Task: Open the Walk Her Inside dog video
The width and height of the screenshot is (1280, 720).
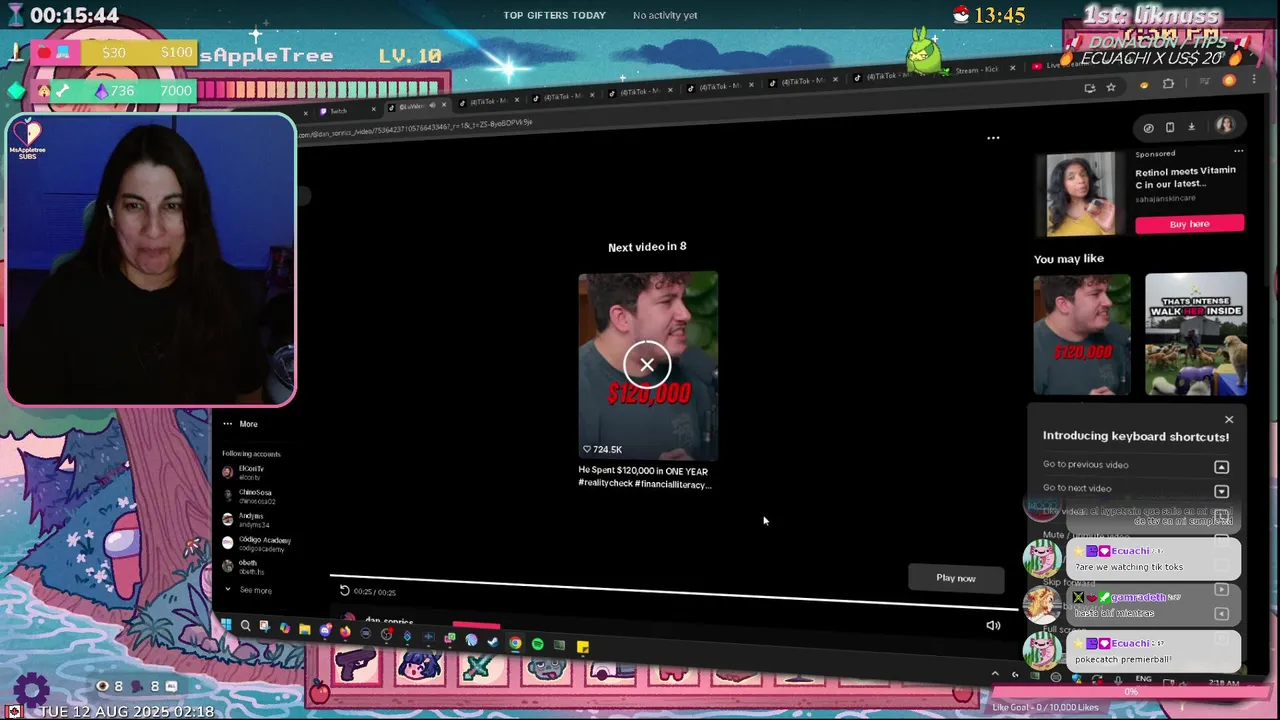Action: point(1196,334)
